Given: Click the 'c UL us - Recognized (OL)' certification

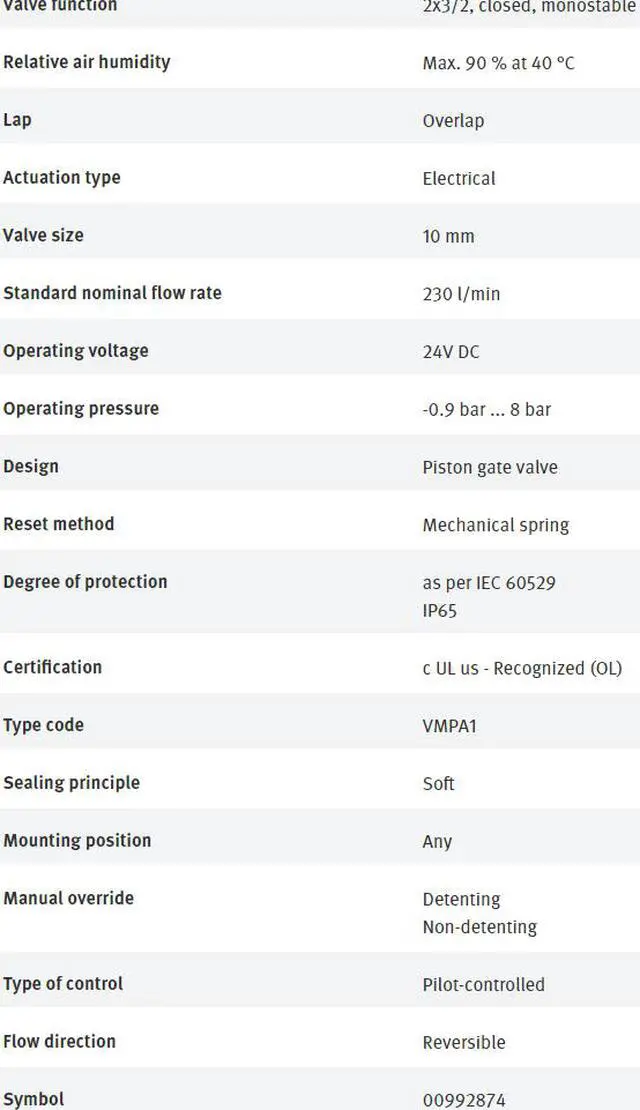Looking at the screenshot, I should tap(522, 668).
